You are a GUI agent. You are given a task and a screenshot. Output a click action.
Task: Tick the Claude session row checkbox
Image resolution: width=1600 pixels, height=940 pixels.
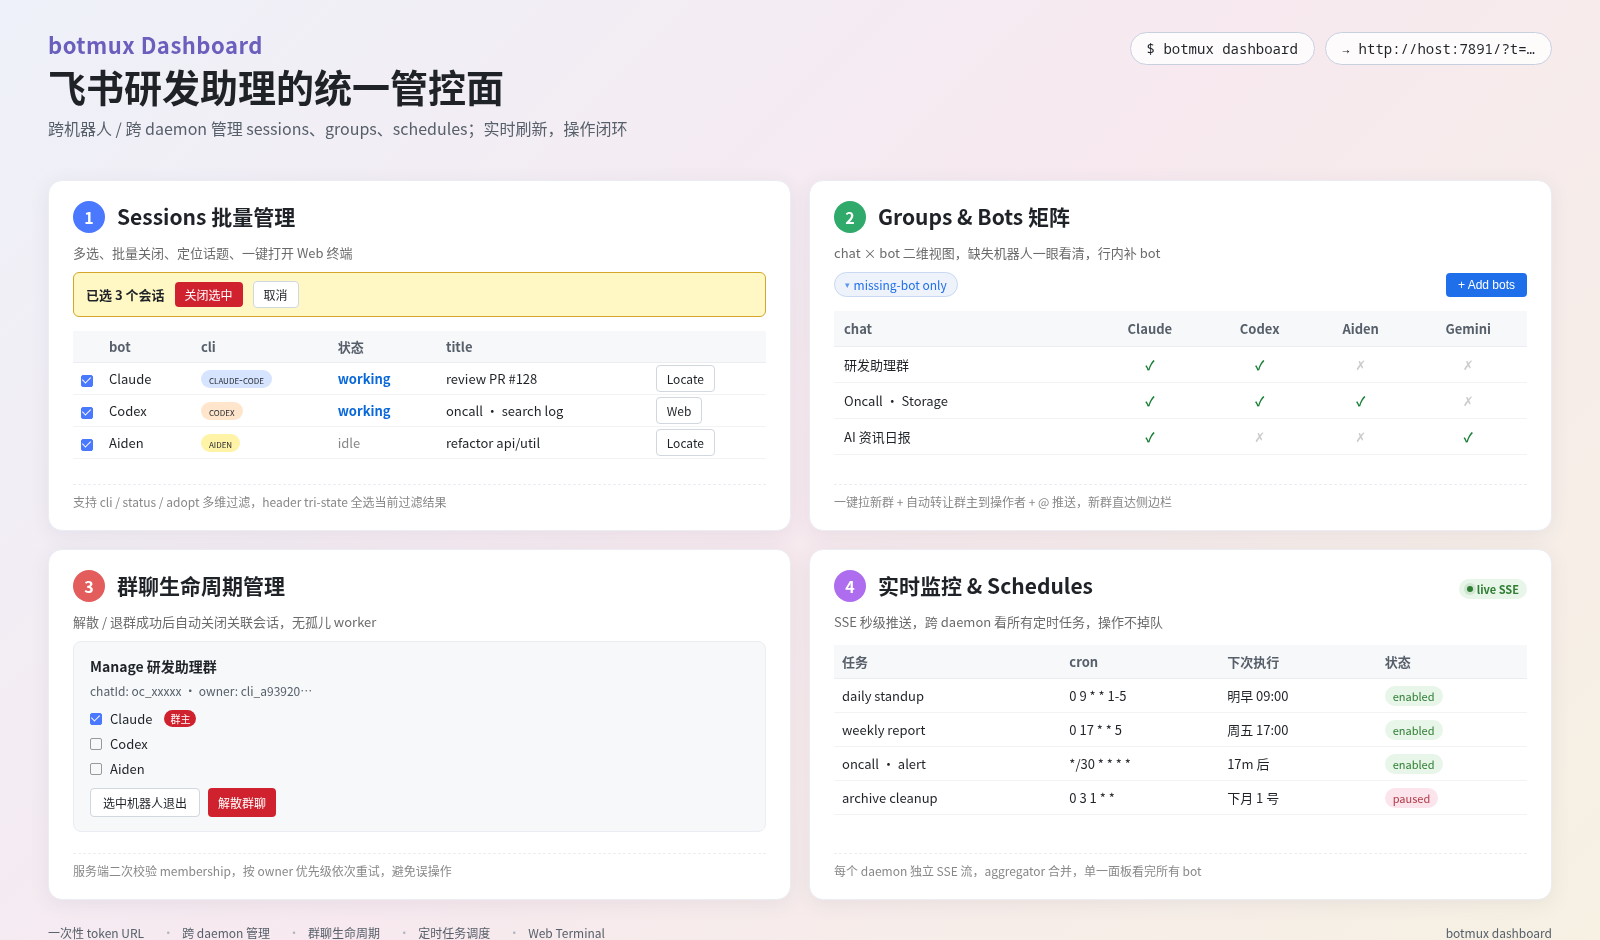(x=87, y=380)
